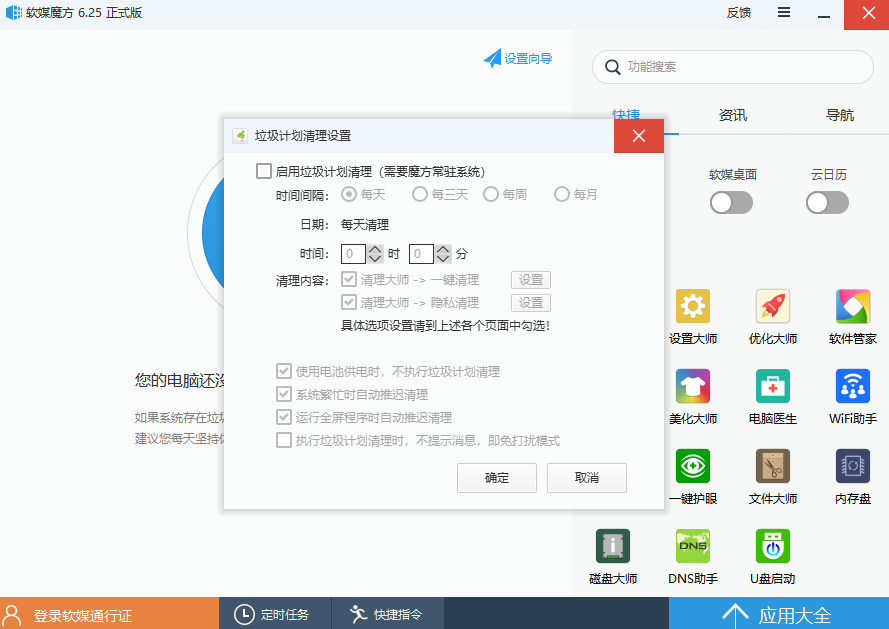
Task: Open the 设置大师 gear app icon
Action: pyautogui.click(x=693, y=306)
